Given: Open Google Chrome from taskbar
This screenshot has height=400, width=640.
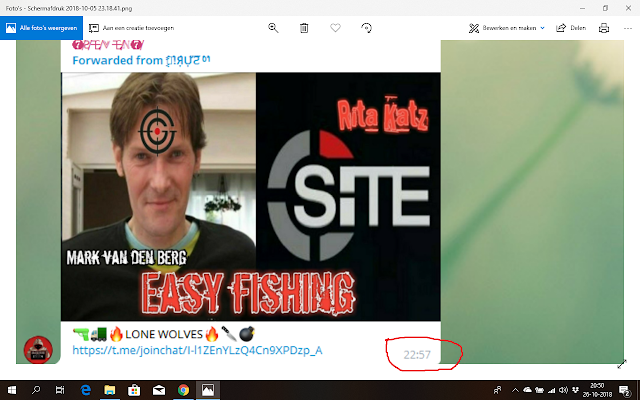Looking at the screenshot, I should pyautogui.click(x=183, y=390).
